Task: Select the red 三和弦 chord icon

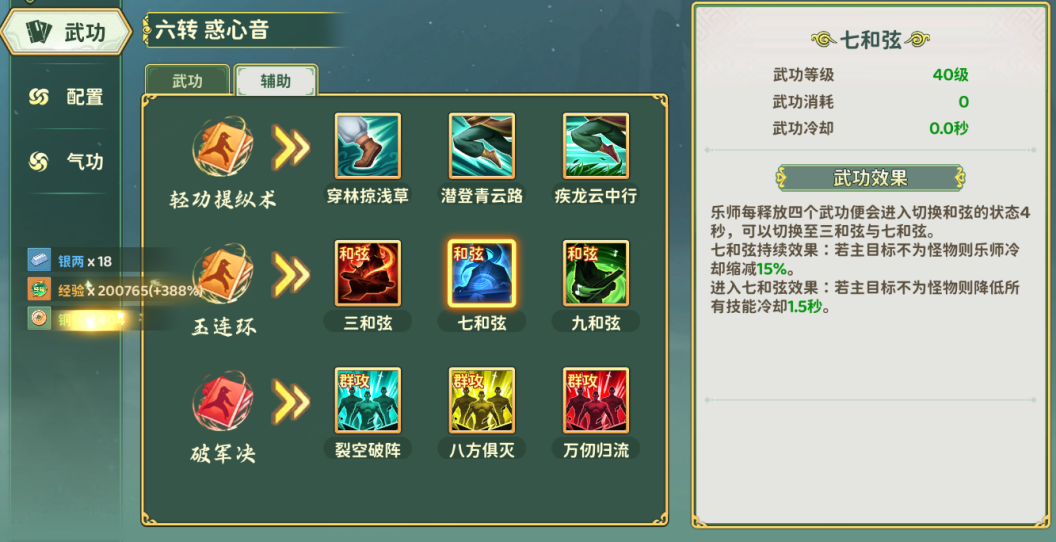Action: pyautogui.click(x=368, y=273)
